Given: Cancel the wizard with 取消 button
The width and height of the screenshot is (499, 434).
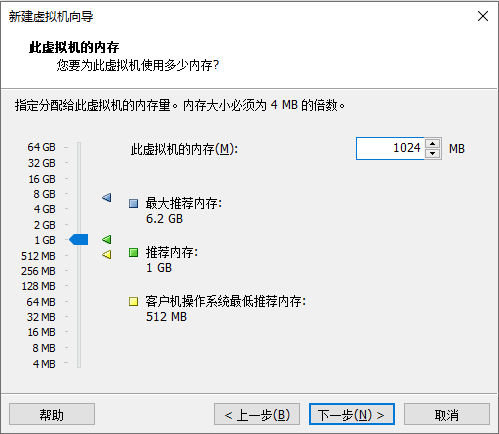Looking at the screenshot, I should coord(447,414).
